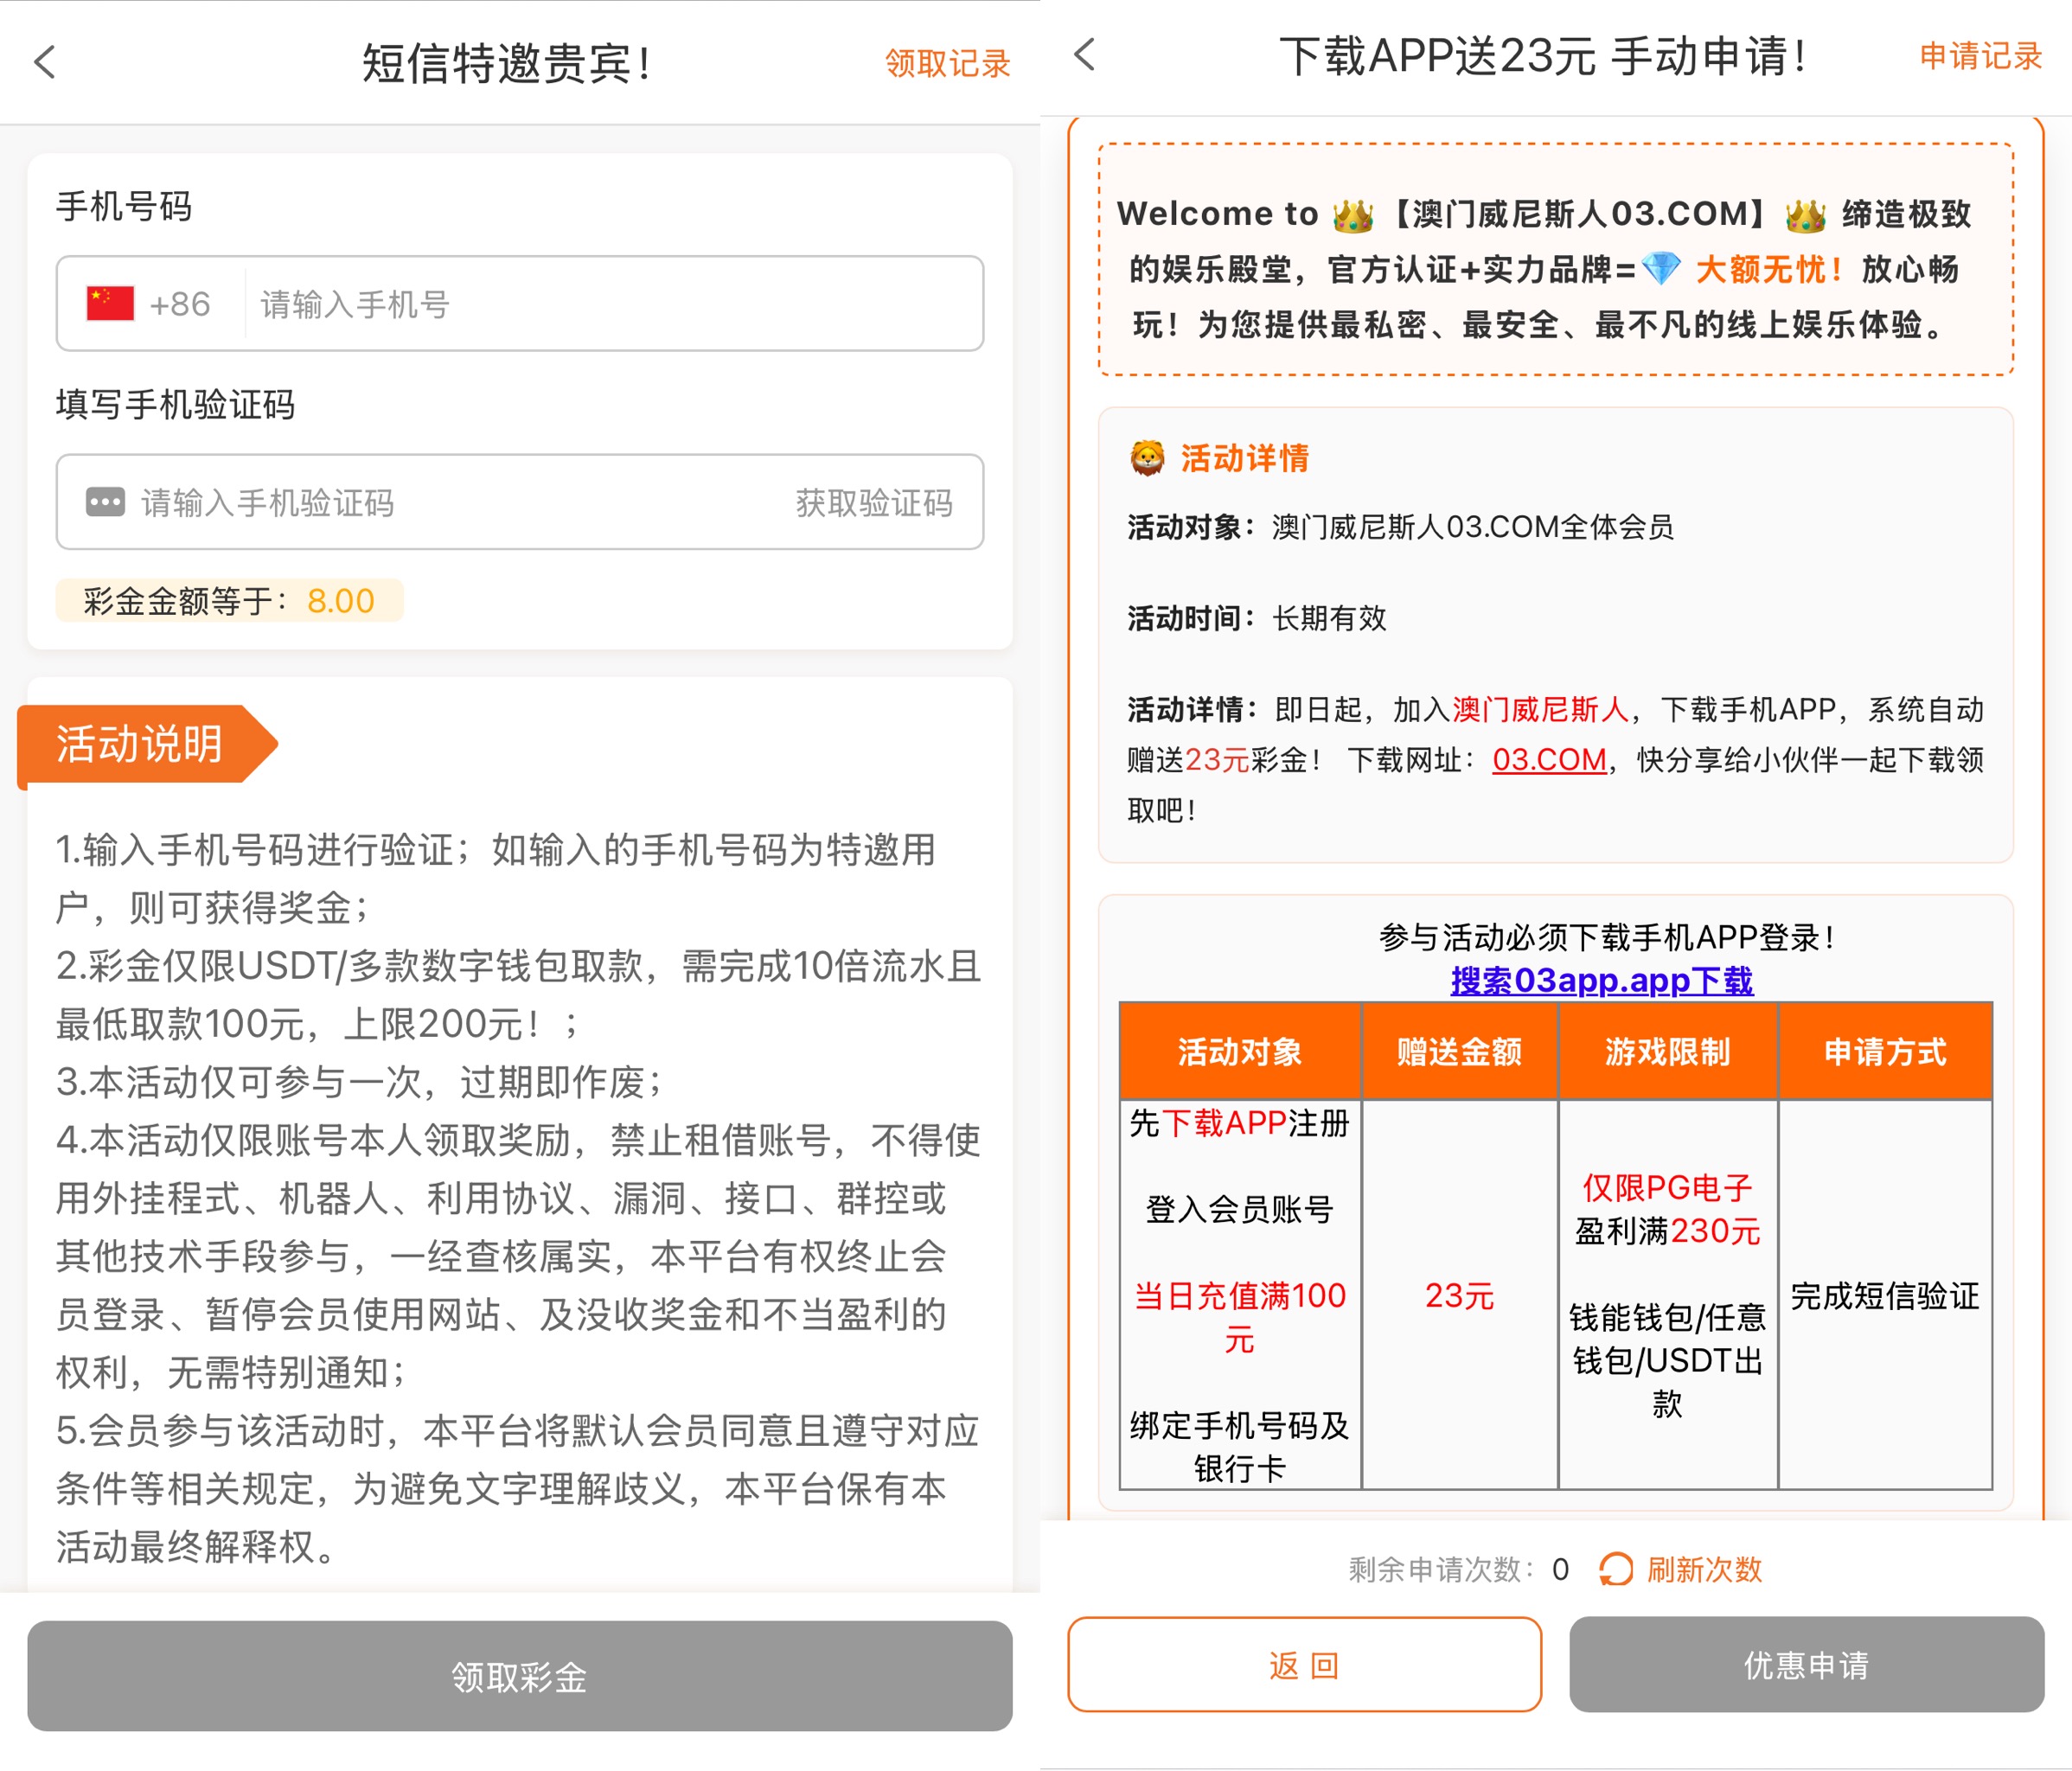Image resolution: width=2072 pixels, height=1771 pixels.
Task: Open the 03.COM download link
Action: pos(1549,760)
